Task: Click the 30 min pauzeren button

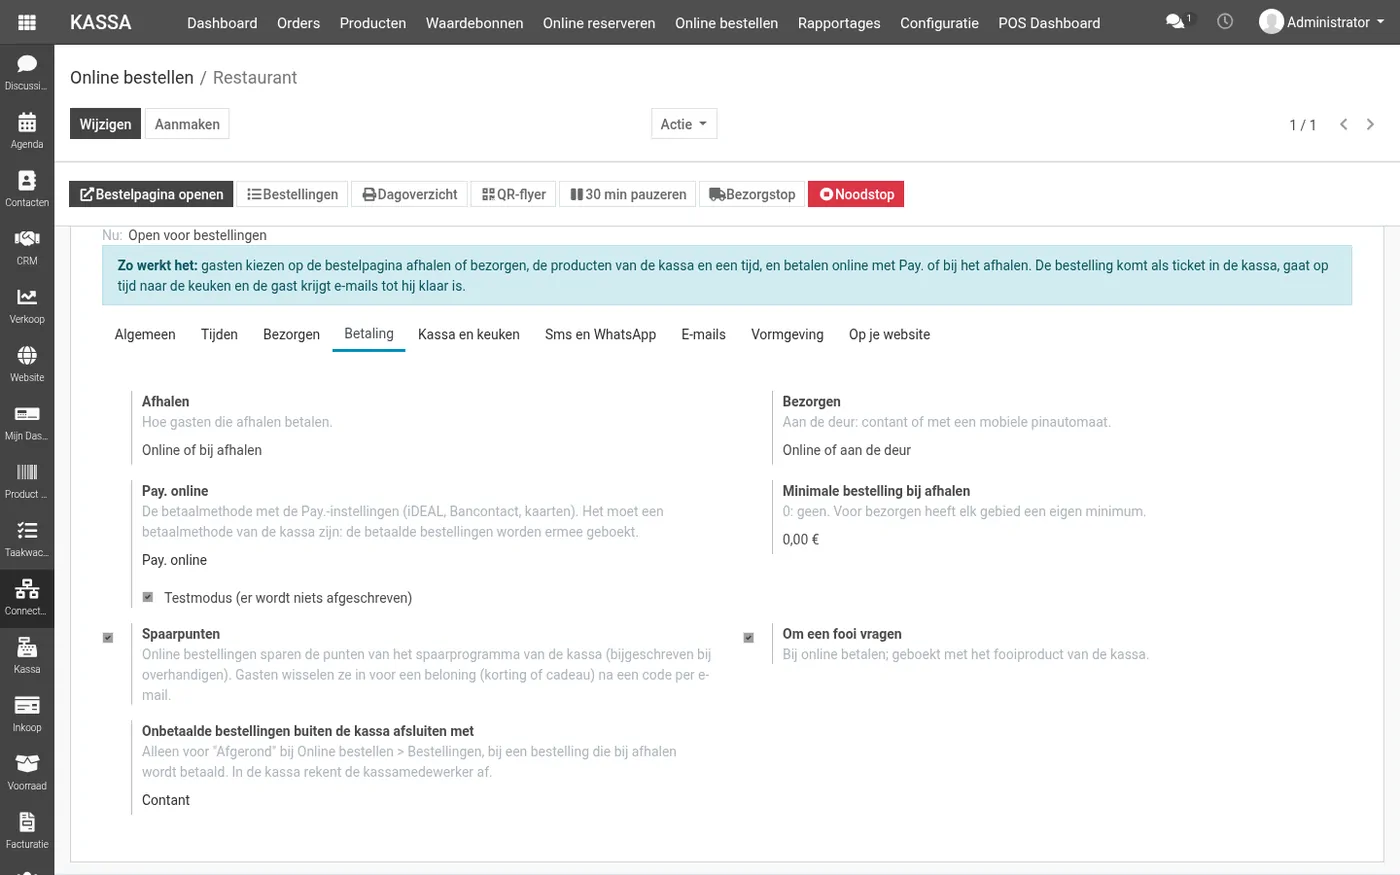Action: 629,194
